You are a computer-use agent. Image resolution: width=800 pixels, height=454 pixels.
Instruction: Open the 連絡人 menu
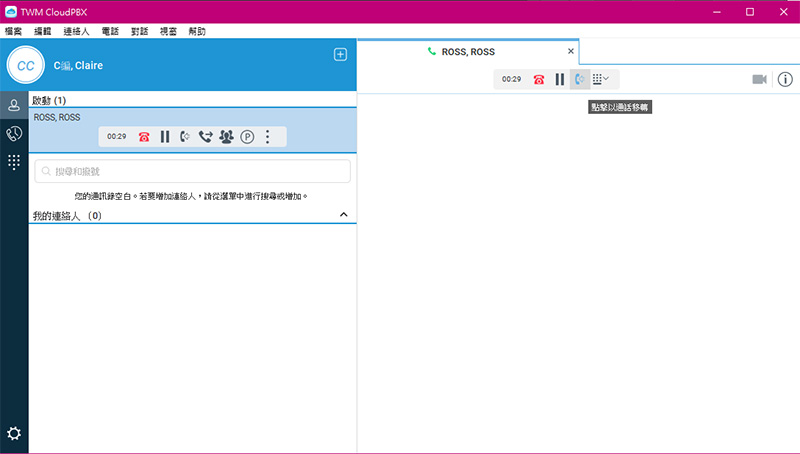point(77,31)
